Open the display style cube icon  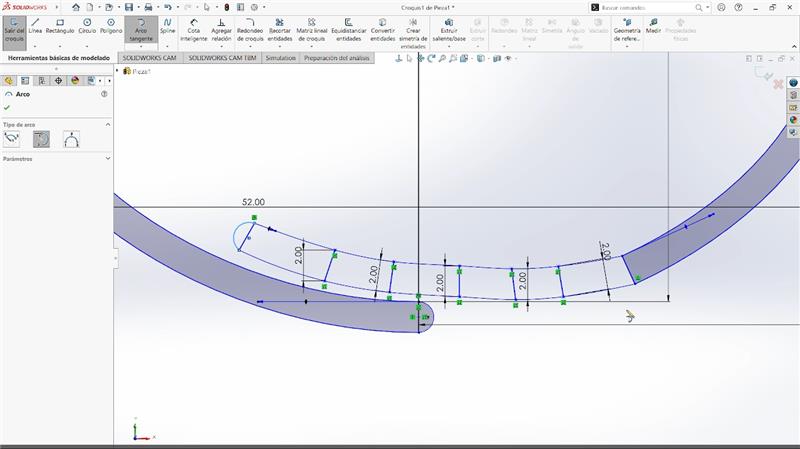481,59
